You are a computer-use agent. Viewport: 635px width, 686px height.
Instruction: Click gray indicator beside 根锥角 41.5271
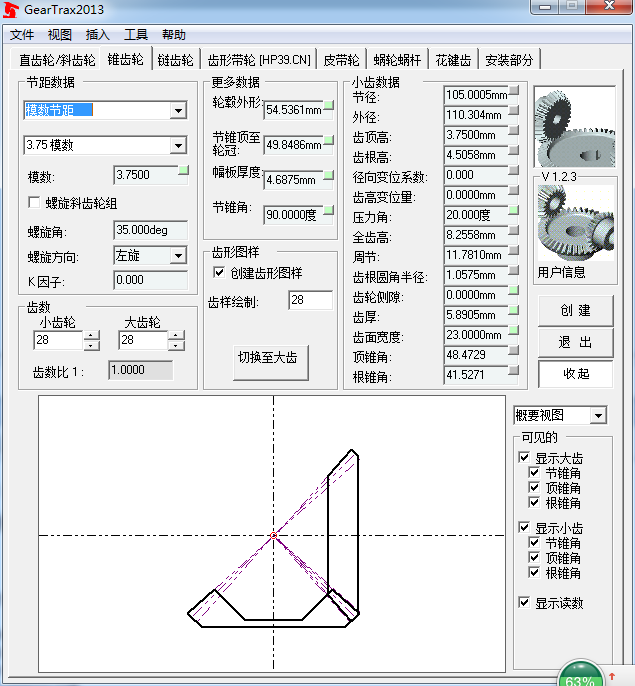(x=514, y=371)
